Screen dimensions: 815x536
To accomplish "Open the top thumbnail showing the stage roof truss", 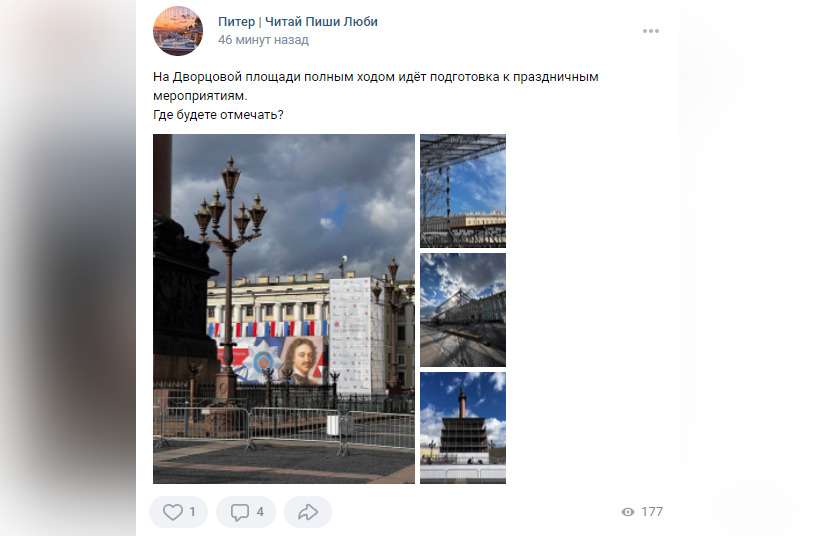I will tap(463, 191).
